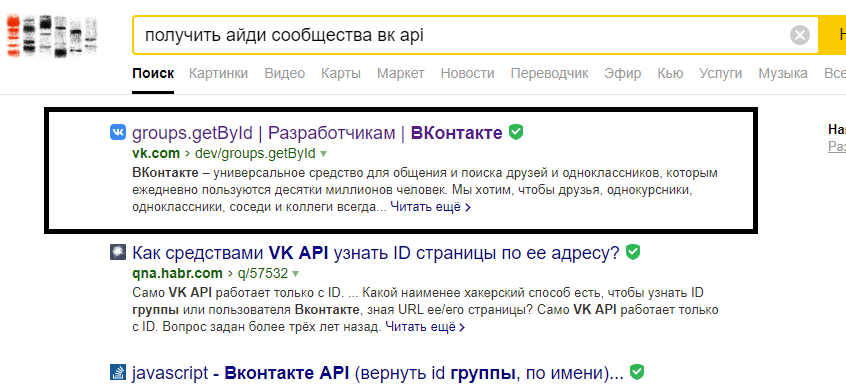Click the VK favicon next to groups.getById result
The width and height of the screenshot is (846, 384).
click(118, 132)
